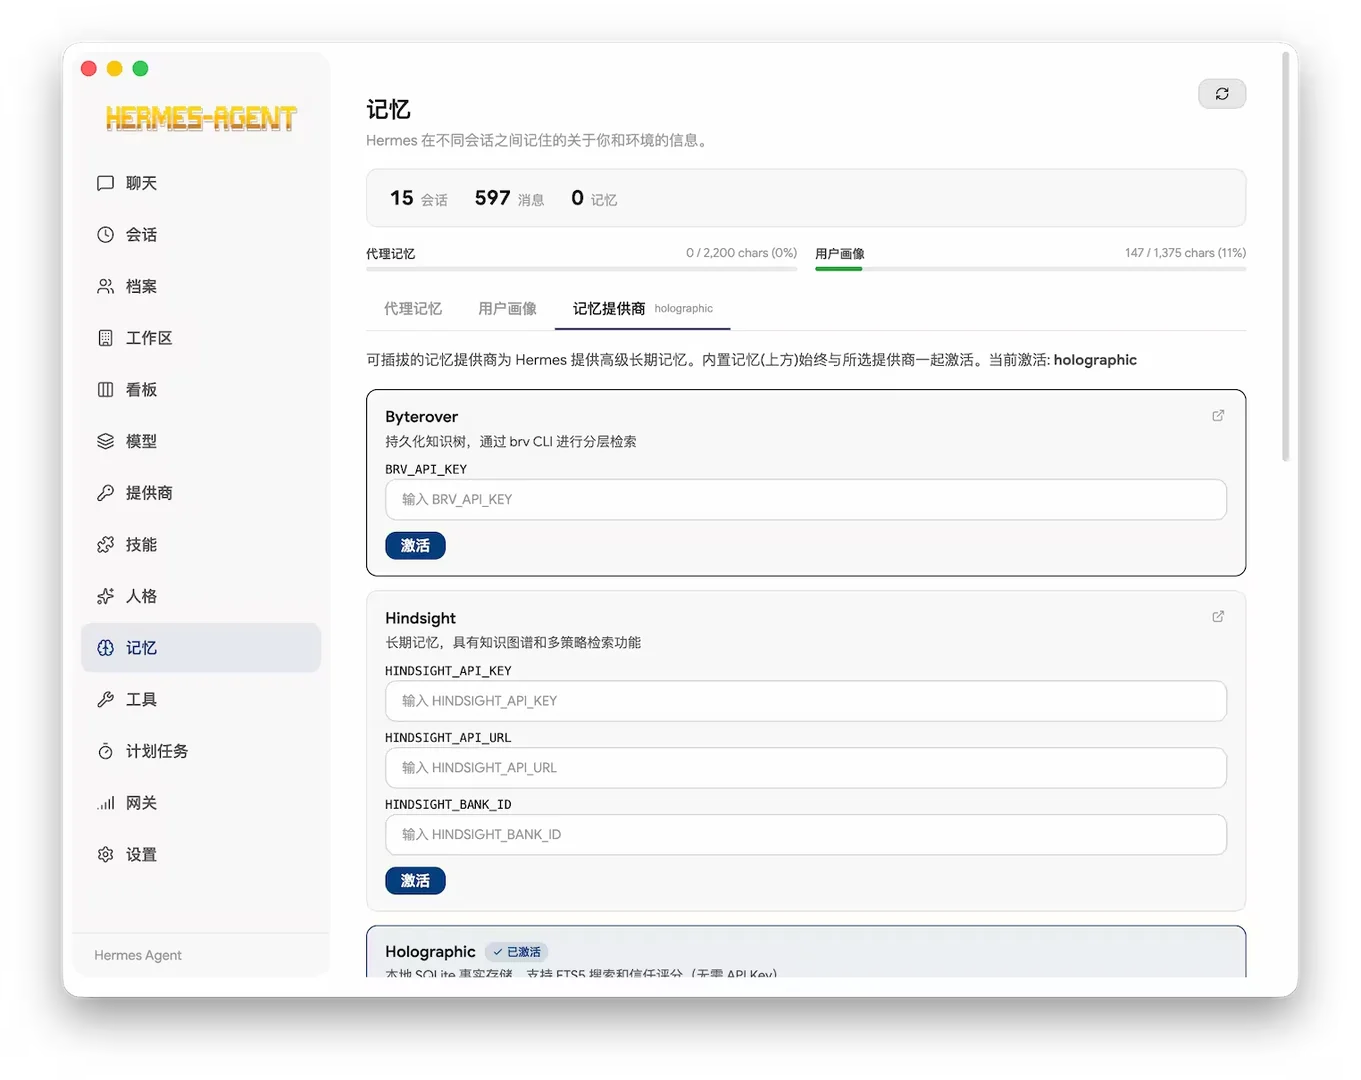Screen dimensions: 1361x1080
Task: Open the 聊天 chat icon in sidebar
Action: point(105,183)
